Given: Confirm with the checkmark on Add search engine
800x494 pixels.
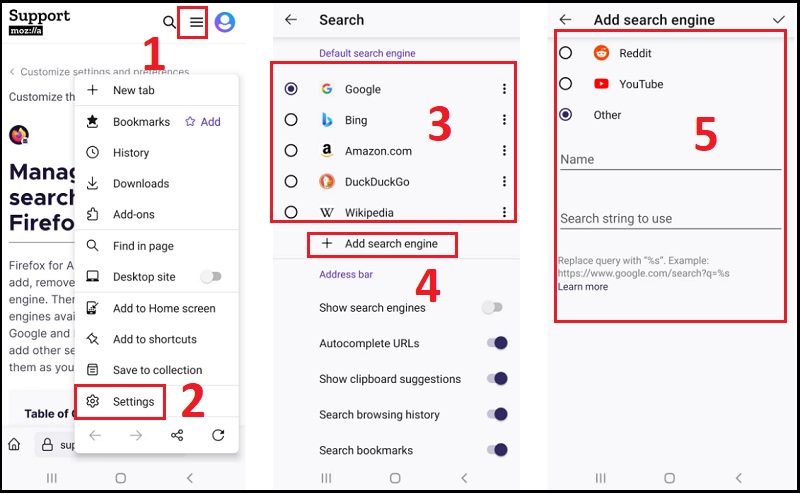Looking at the screenshot, I should pos(779,19).
